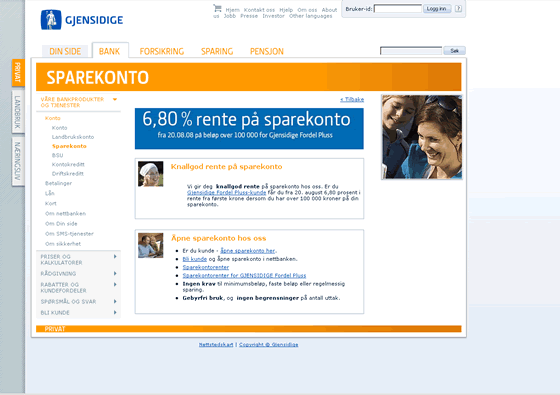
Task: Open Sparekontorenter for GJENSIDIGE Fordel Pluss
Action: click(244, 275)
